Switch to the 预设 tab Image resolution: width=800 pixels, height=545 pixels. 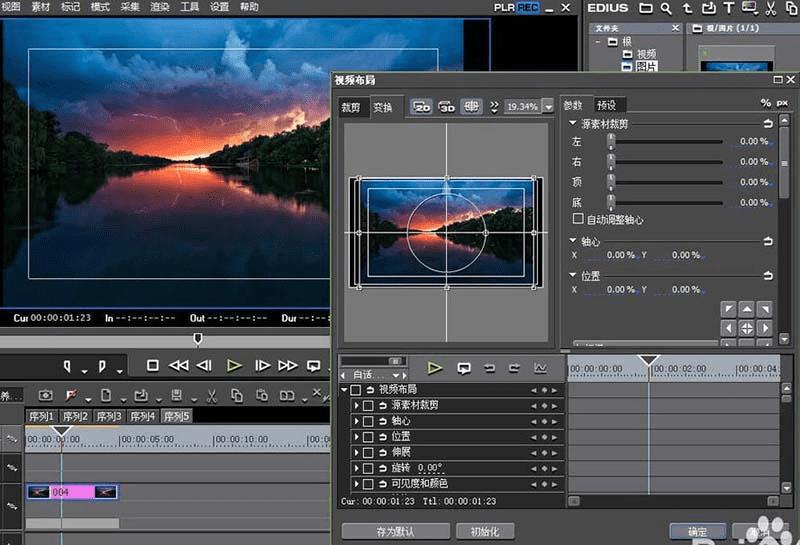click(606, 104)
